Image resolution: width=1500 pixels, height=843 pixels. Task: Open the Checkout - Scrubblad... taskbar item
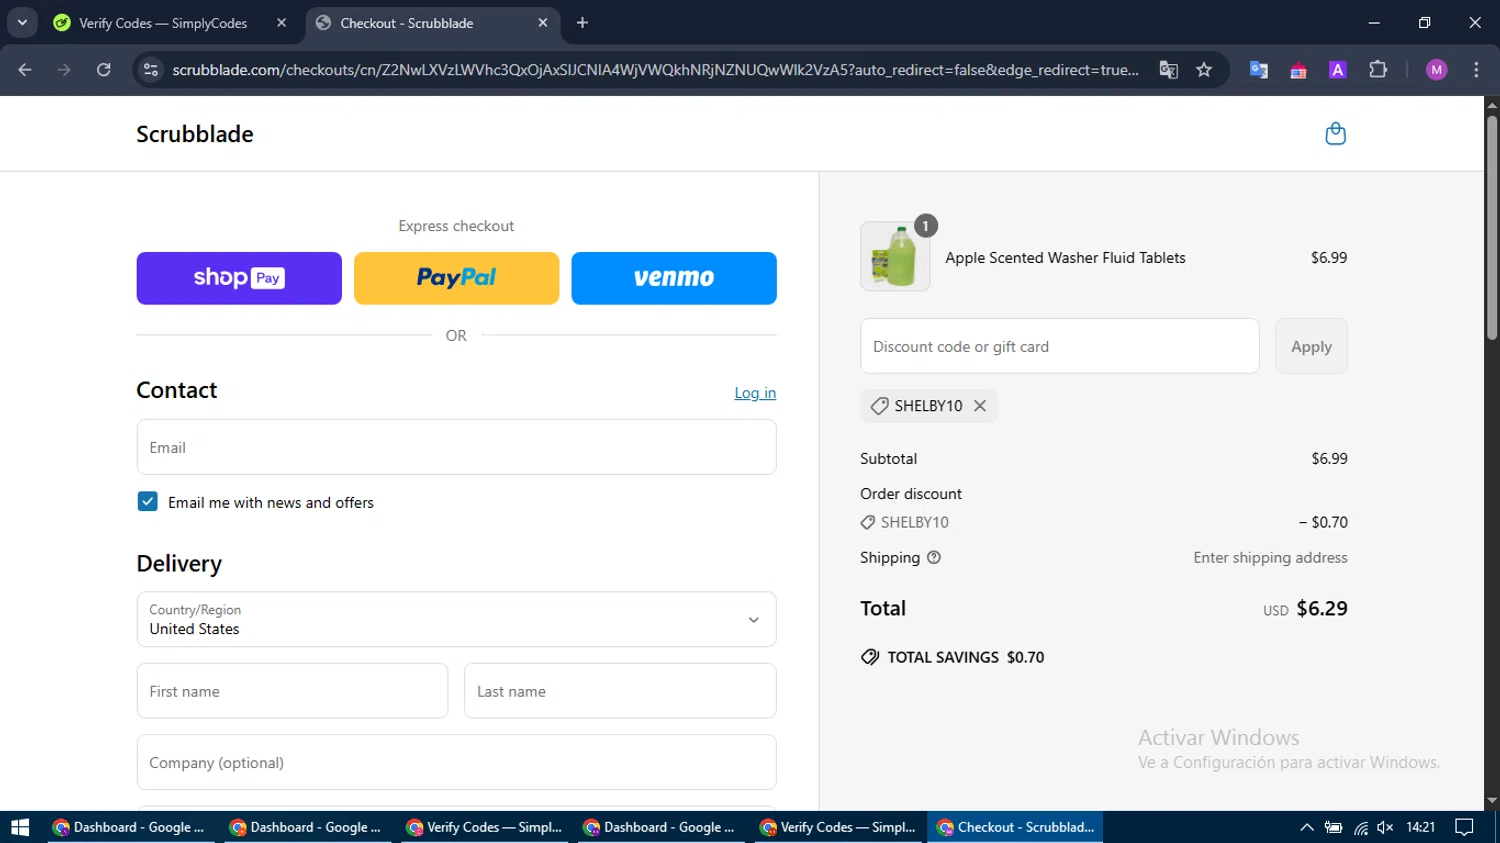coord(1015,827)
